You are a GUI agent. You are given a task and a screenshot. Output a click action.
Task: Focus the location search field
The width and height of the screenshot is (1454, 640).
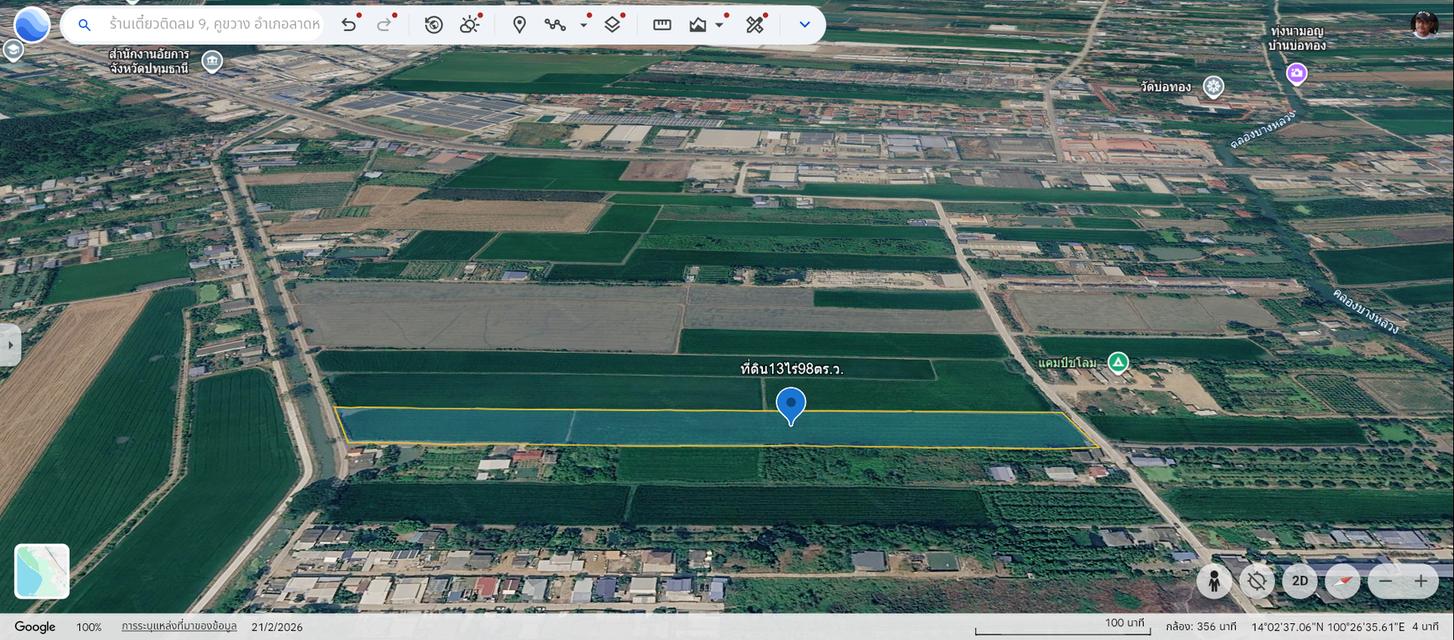tap(214, 25)
